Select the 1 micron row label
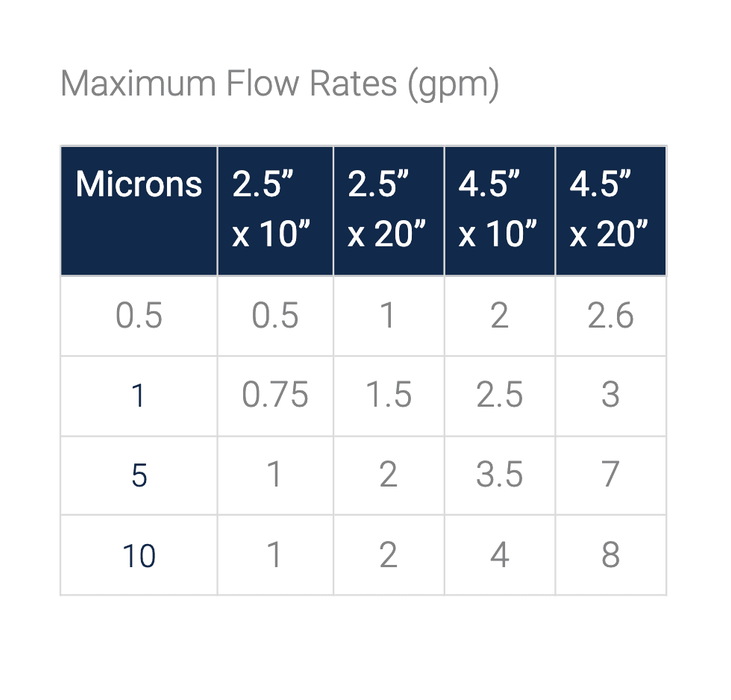 [139, 396]
